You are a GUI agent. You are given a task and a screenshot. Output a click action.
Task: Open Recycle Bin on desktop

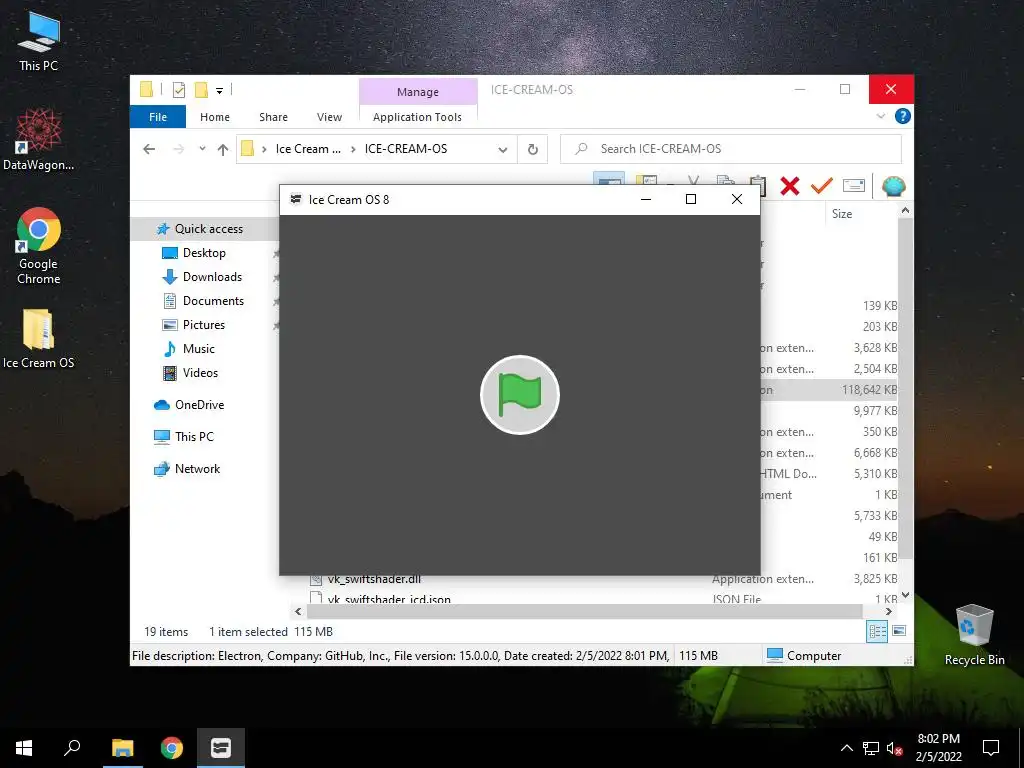click(974, 634)
